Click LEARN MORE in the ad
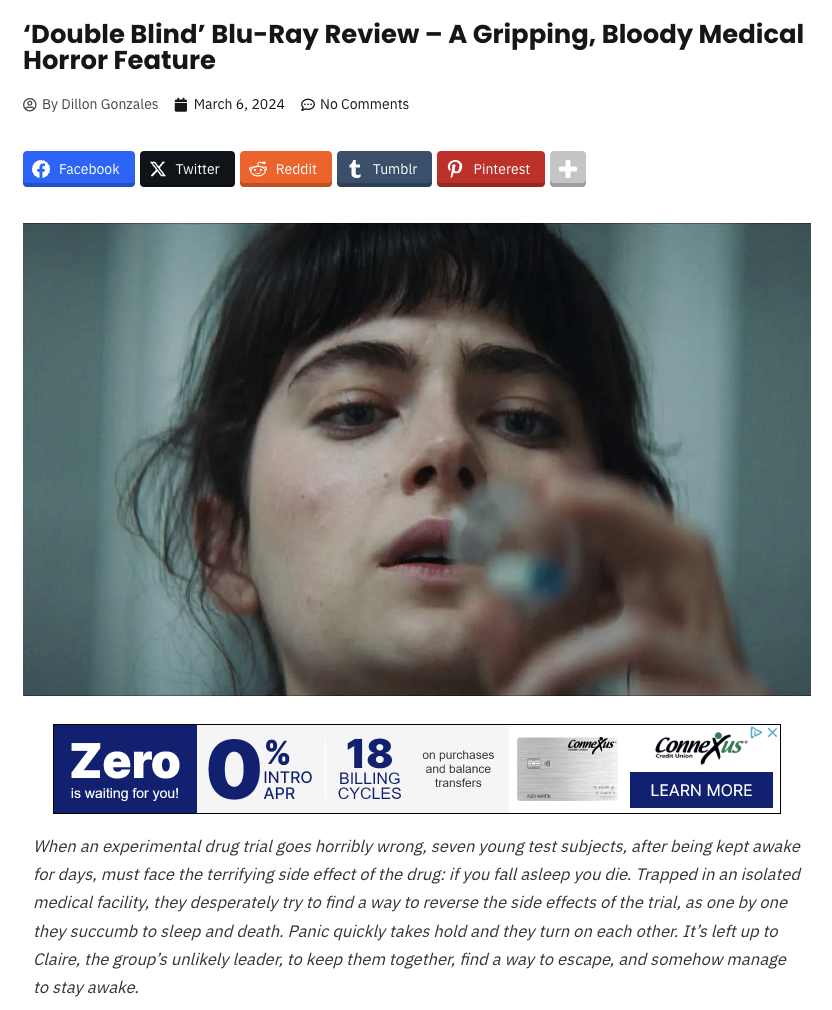This screenshot has width=832, height=1010. coord(701,790)
